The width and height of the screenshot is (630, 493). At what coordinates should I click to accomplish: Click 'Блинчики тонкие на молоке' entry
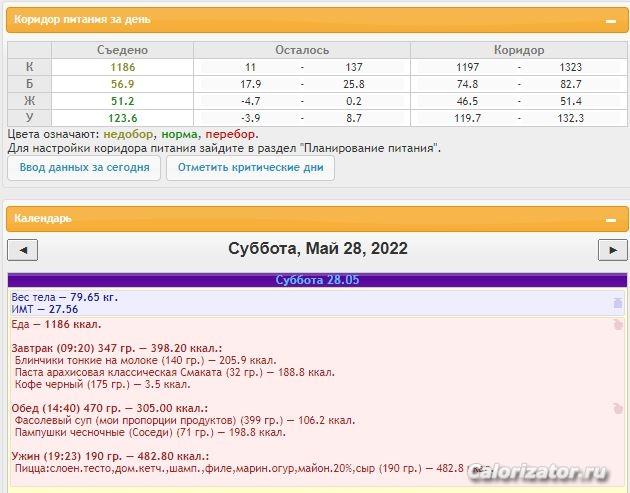pos(145,360)
